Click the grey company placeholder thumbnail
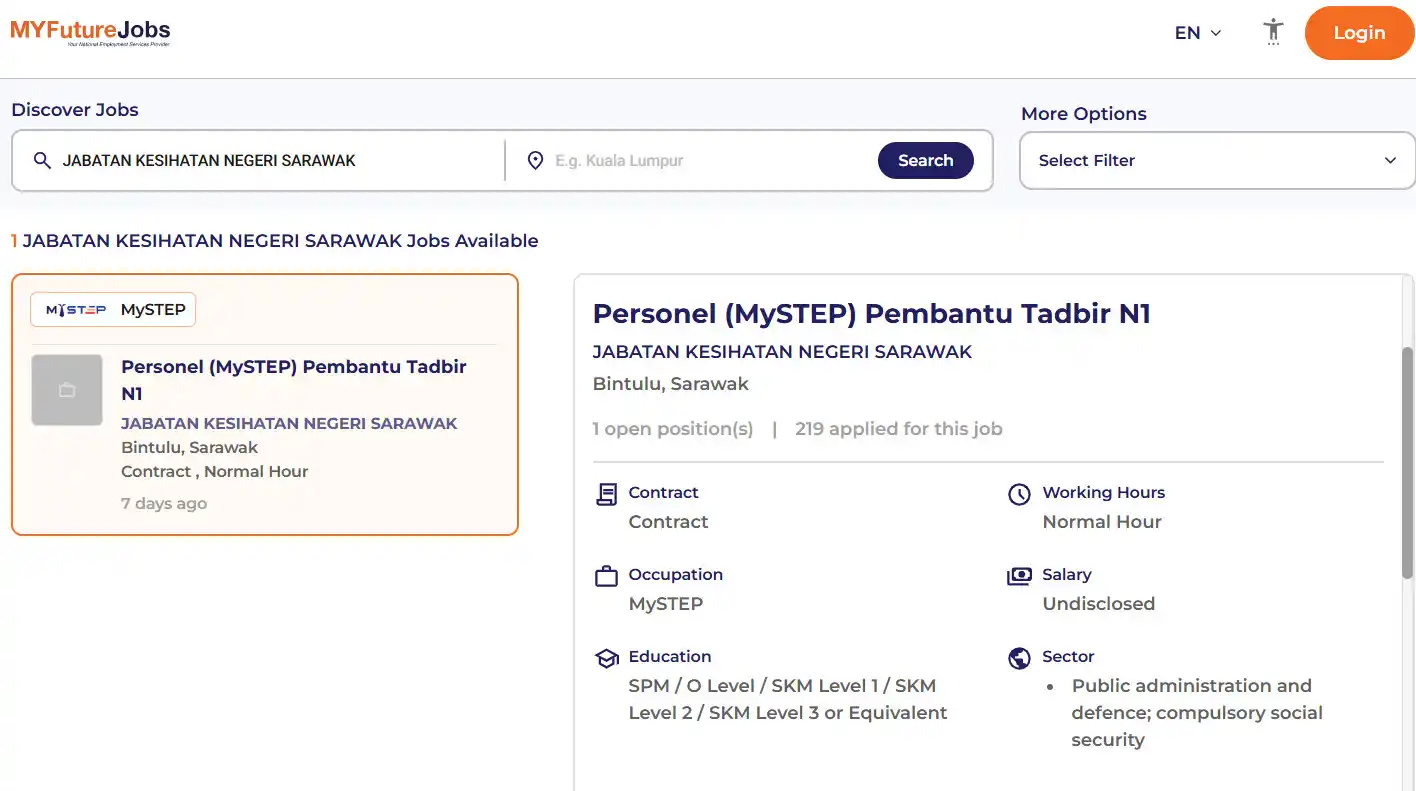This screenshot has width=1416, height=791. (x=67, y=390)
